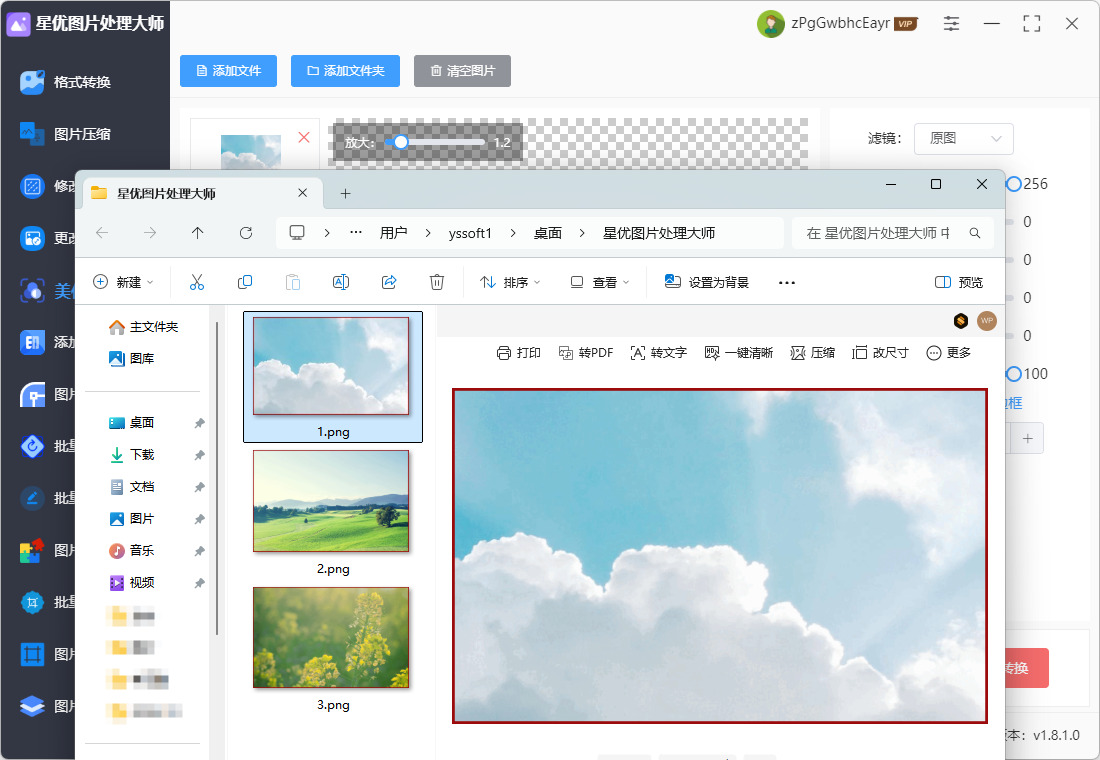The height and width of the screenshot is (760, 1100).
Task: Open 图库 in the navigation pane
Action: click(x=132, y=359)
